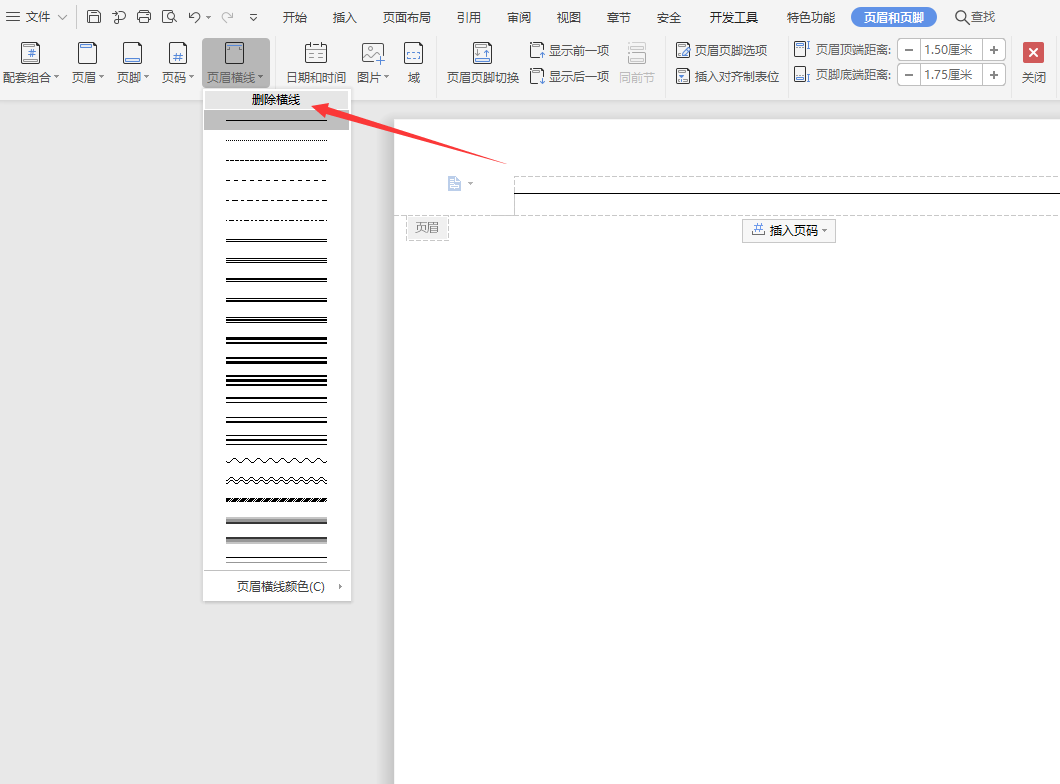Image resolution: width=1060 pixels, height=784 pixels.
Task: Click the undo arrow icon
Action: (195, 17)
